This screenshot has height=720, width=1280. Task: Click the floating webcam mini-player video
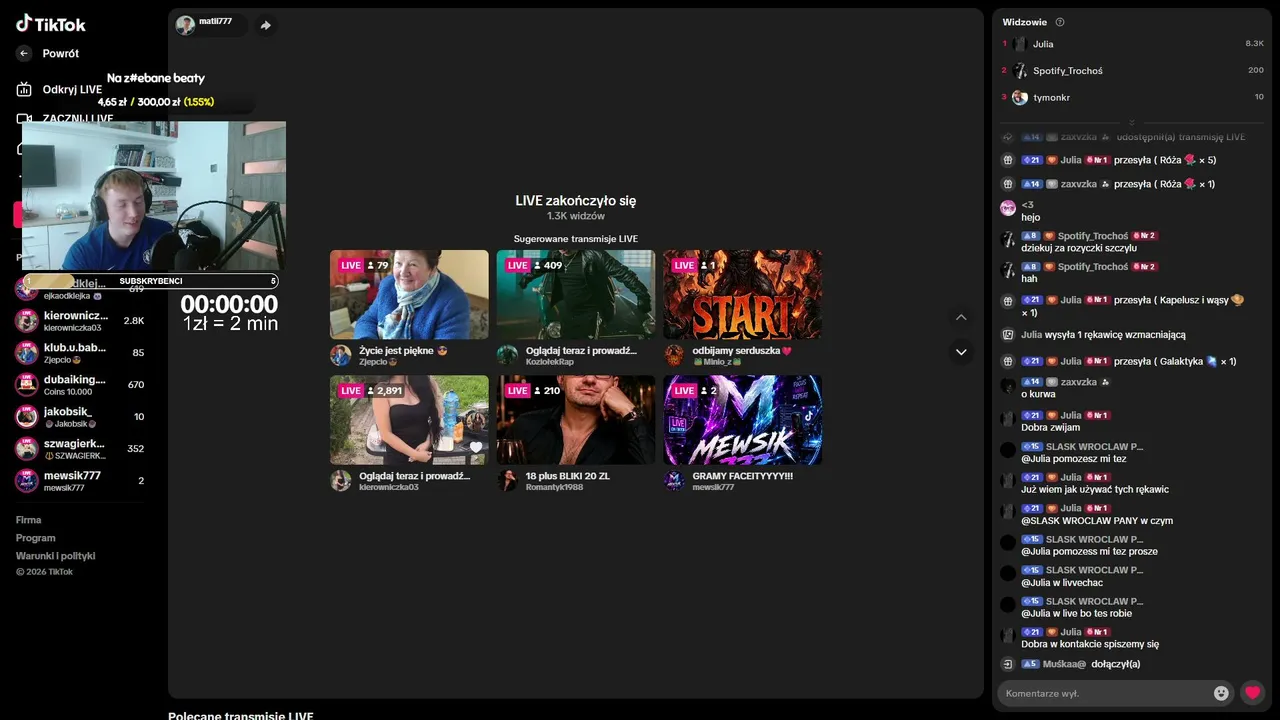154,196
